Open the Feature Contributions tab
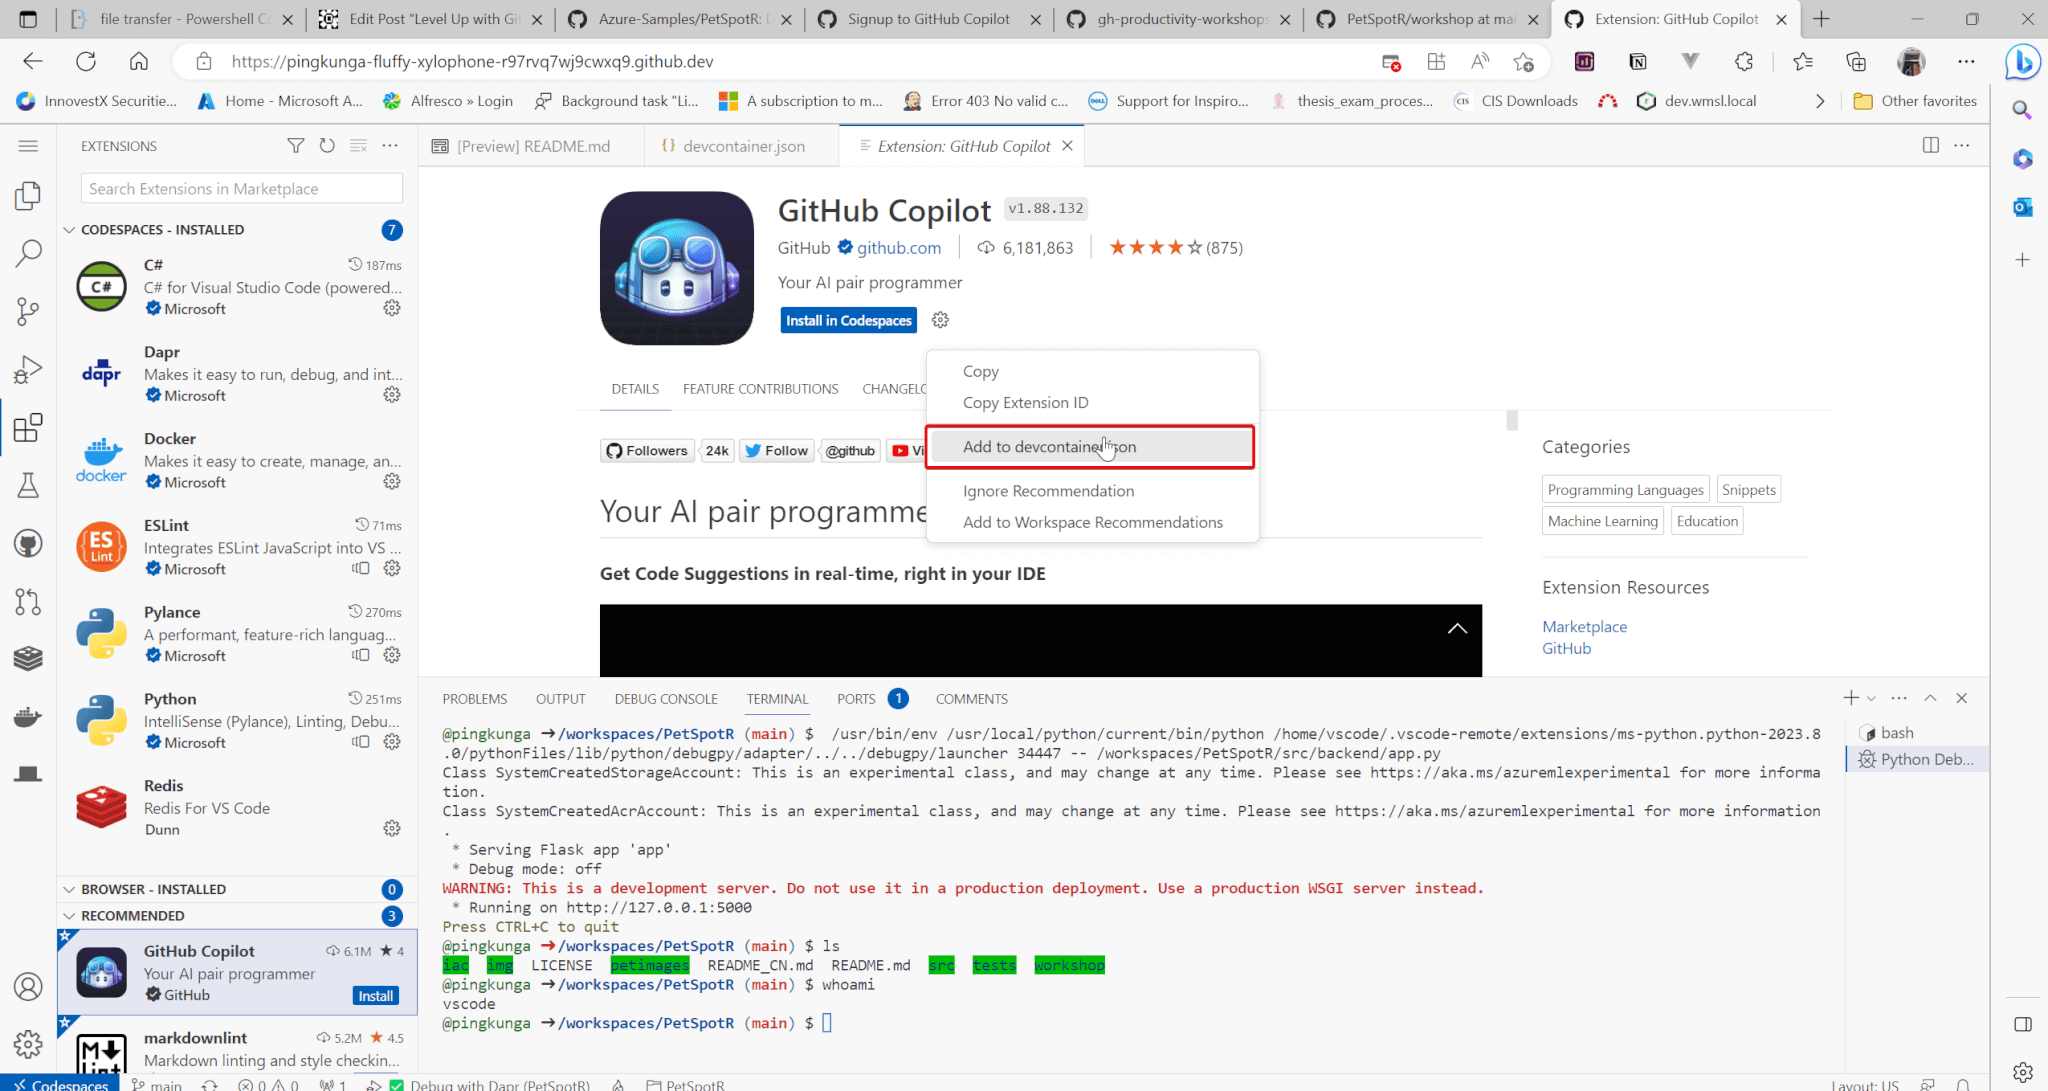 click(x=761, y=389)
